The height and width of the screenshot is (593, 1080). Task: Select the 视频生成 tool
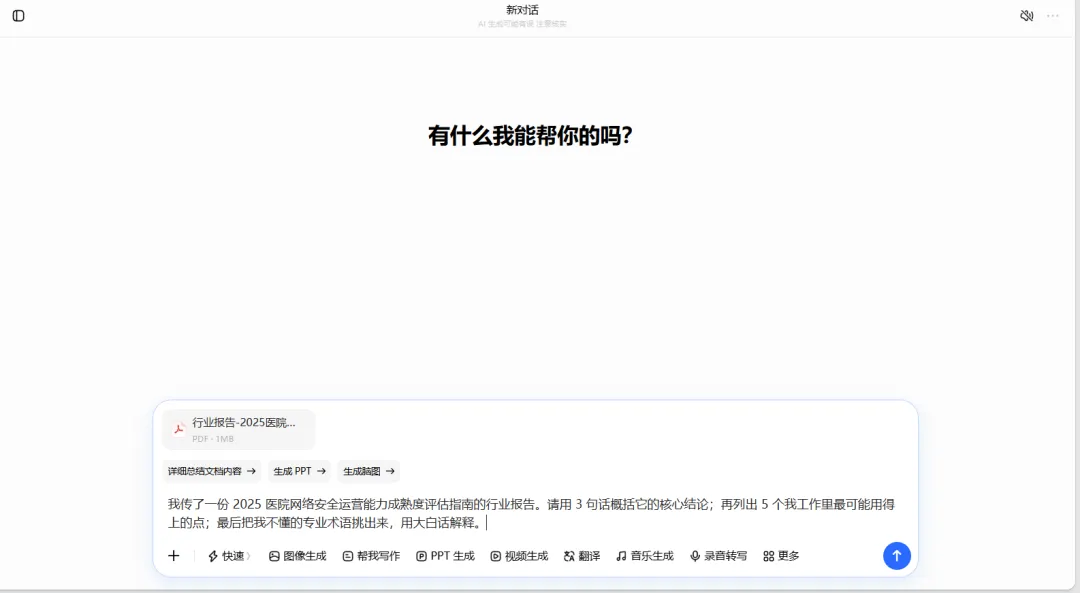pyautogui.click(x=519, y=556)
